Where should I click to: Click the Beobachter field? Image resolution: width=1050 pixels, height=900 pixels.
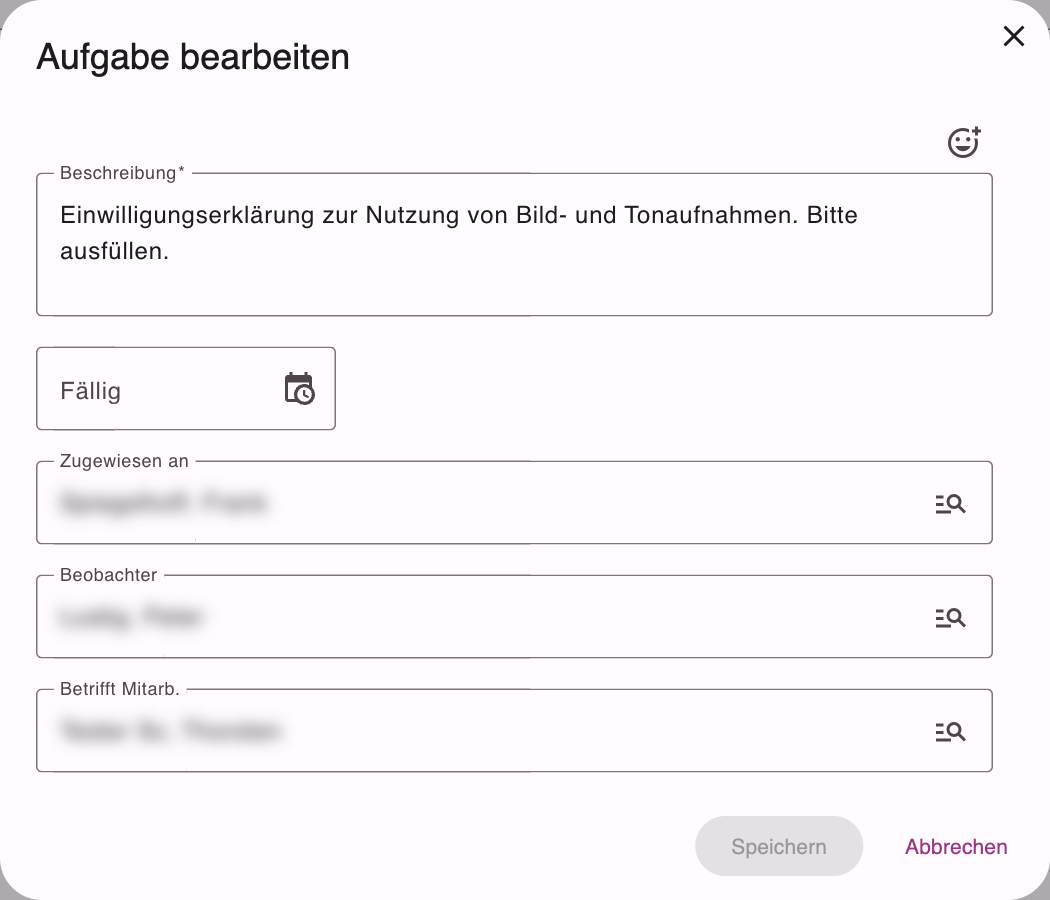pos(514,616)
